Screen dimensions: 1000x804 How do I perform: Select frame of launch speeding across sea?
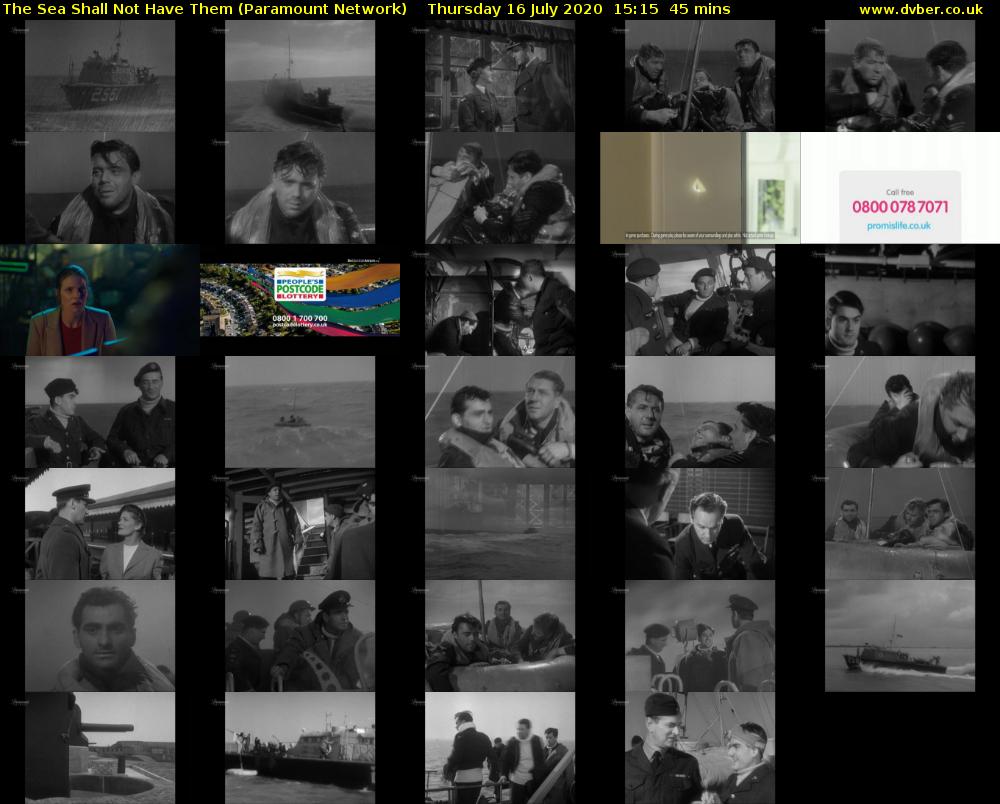tap(900, 636)
